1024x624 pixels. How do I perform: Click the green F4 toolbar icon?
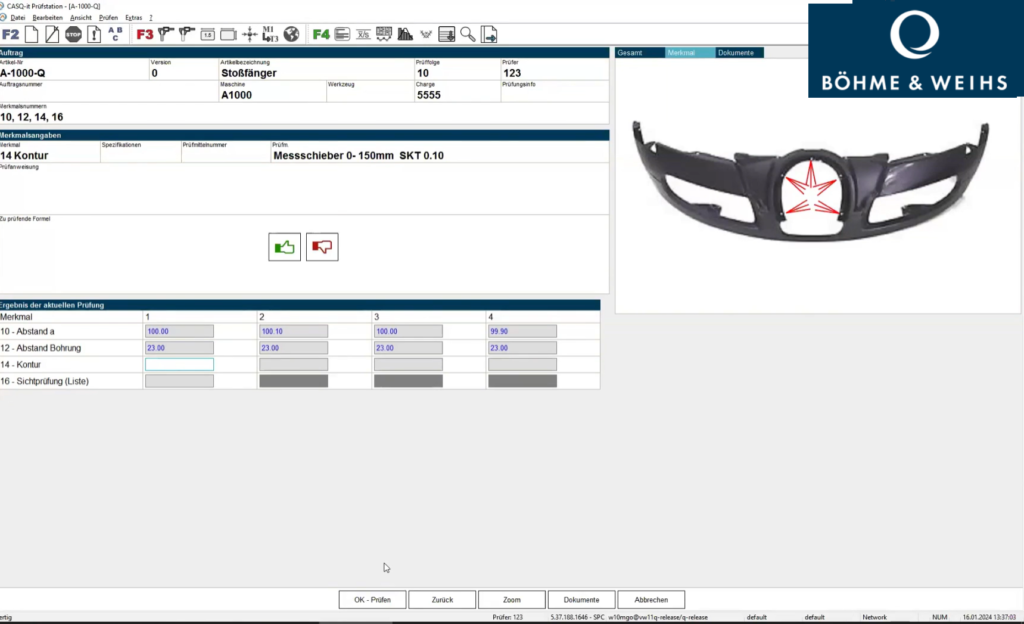(x=321, y=34)
